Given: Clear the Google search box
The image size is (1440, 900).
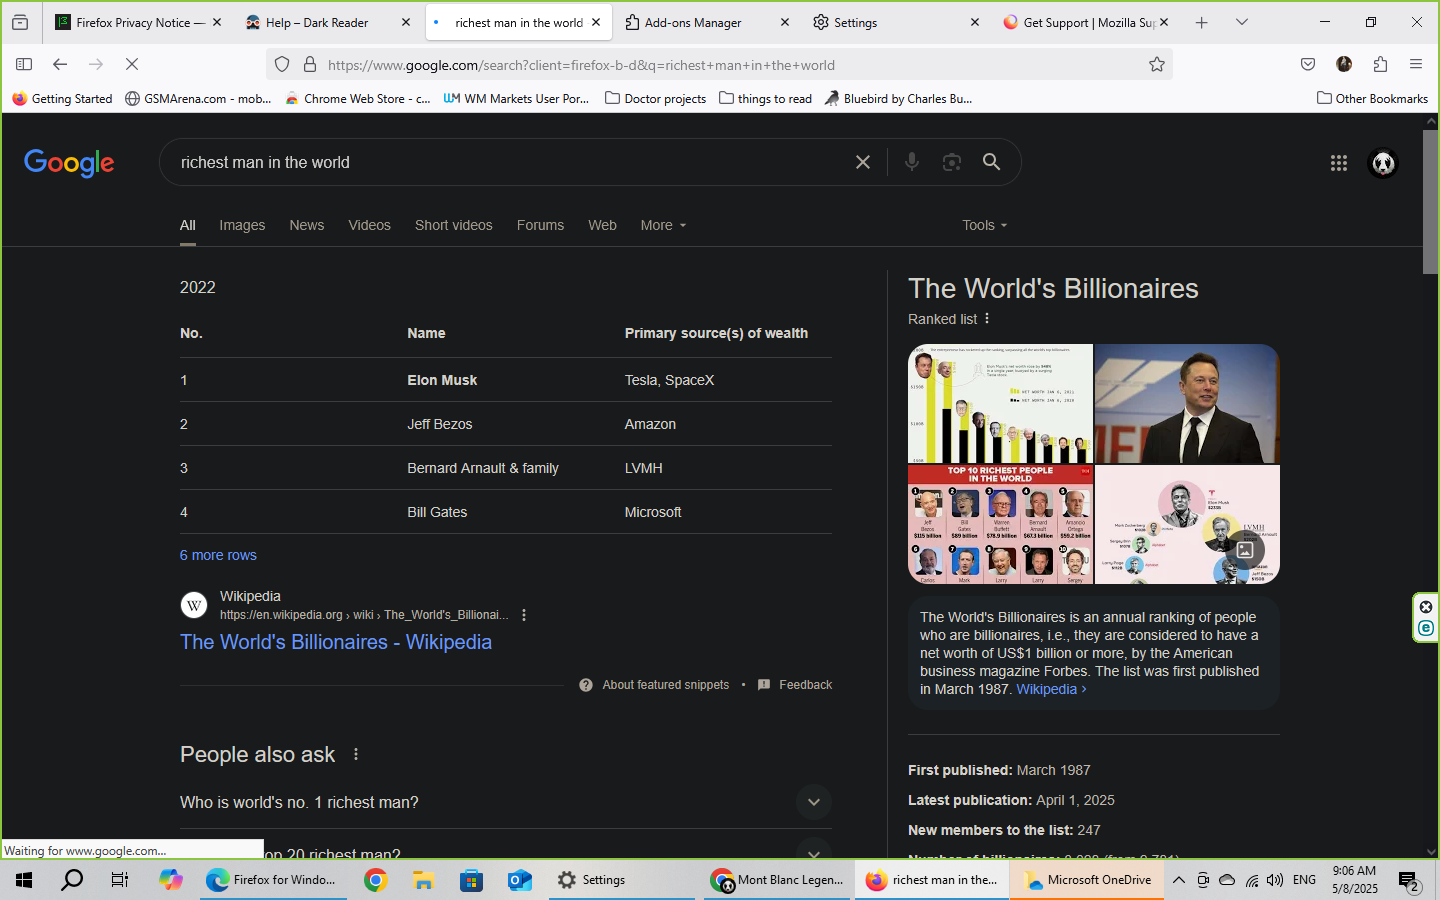Looking at the screenshot, I should tap(863, 162).
